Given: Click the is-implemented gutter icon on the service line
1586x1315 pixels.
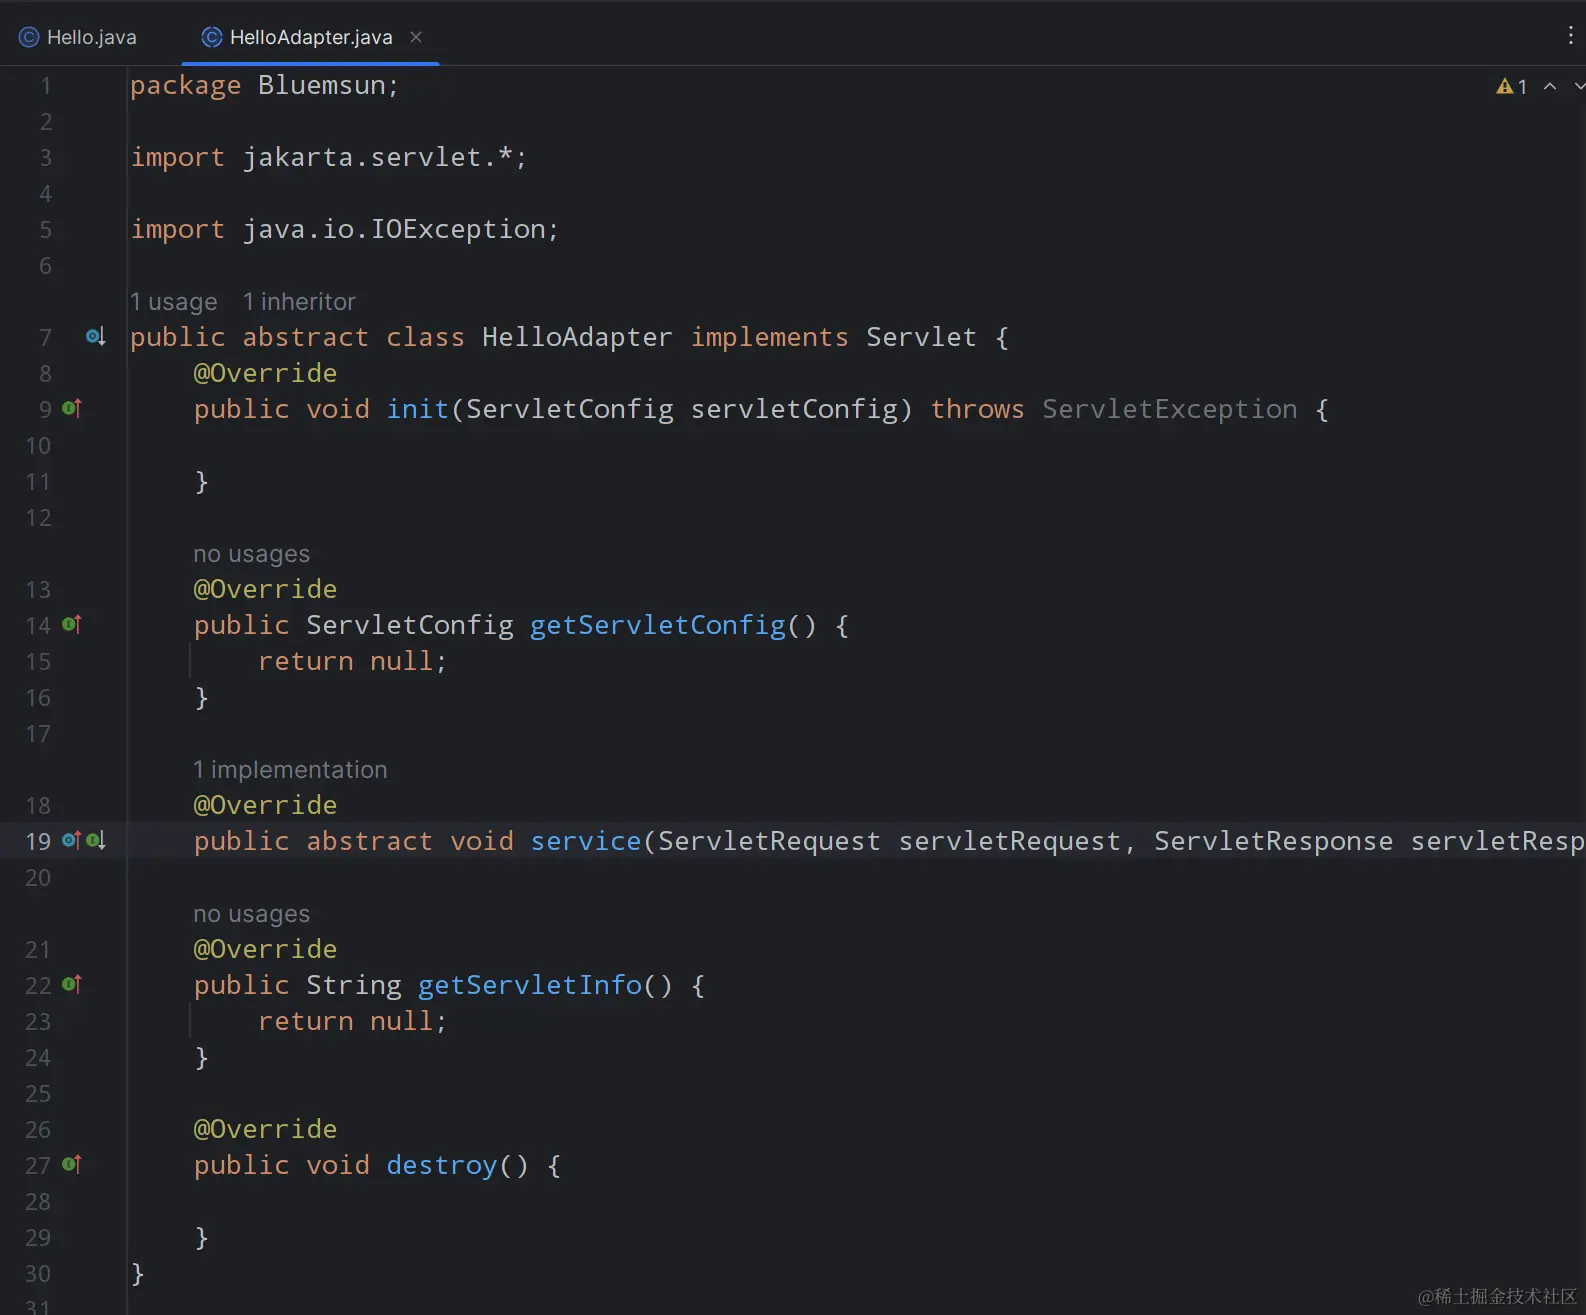Looking at the screenshot, I should click(96, 840).
